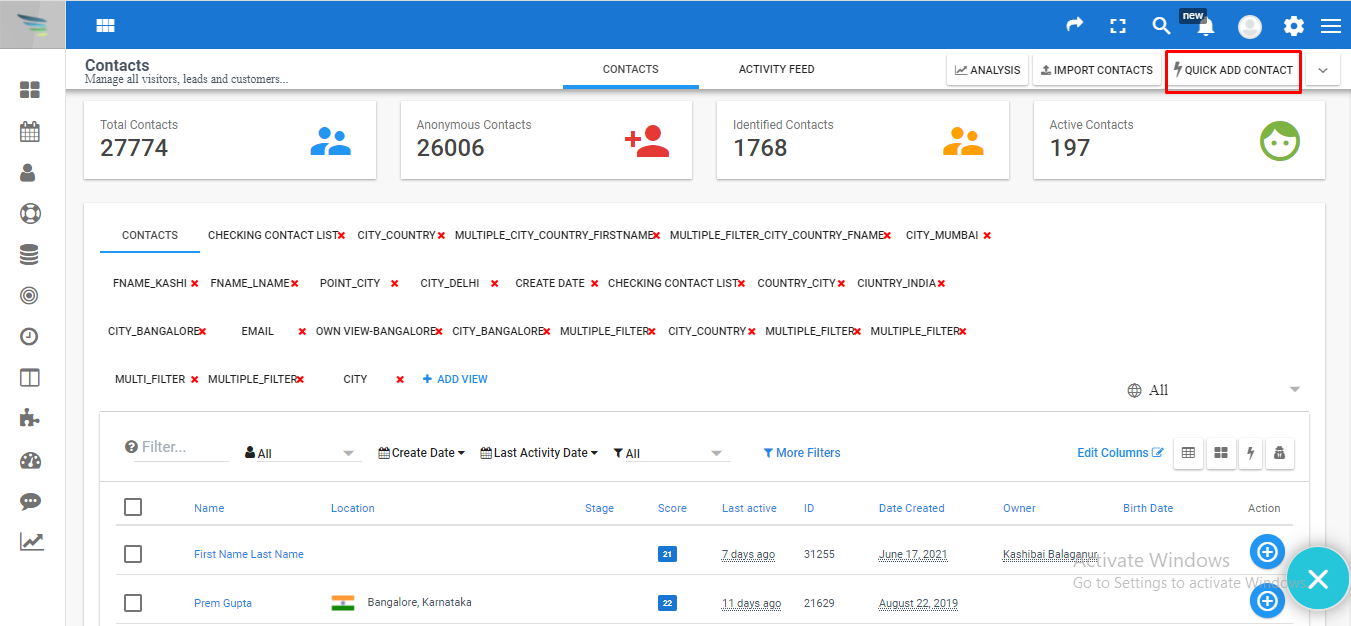Check the First Name Last Name row checkbox
1351x626 pixels.
(x=133, y=554)
